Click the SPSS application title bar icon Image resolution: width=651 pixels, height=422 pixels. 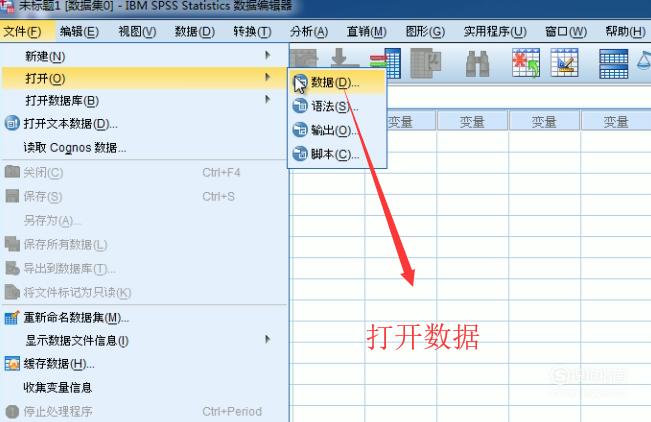(x=7, y=7)
